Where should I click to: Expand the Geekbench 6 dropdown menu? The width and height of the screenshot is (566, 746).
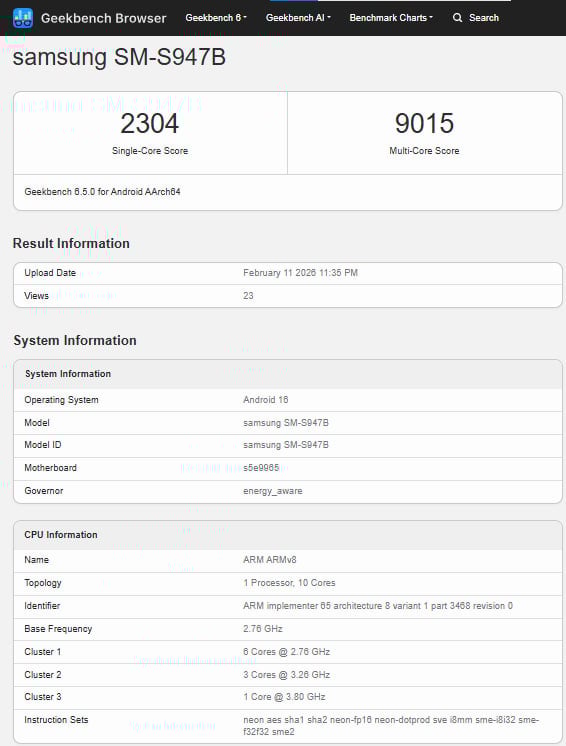coord(216,18)
